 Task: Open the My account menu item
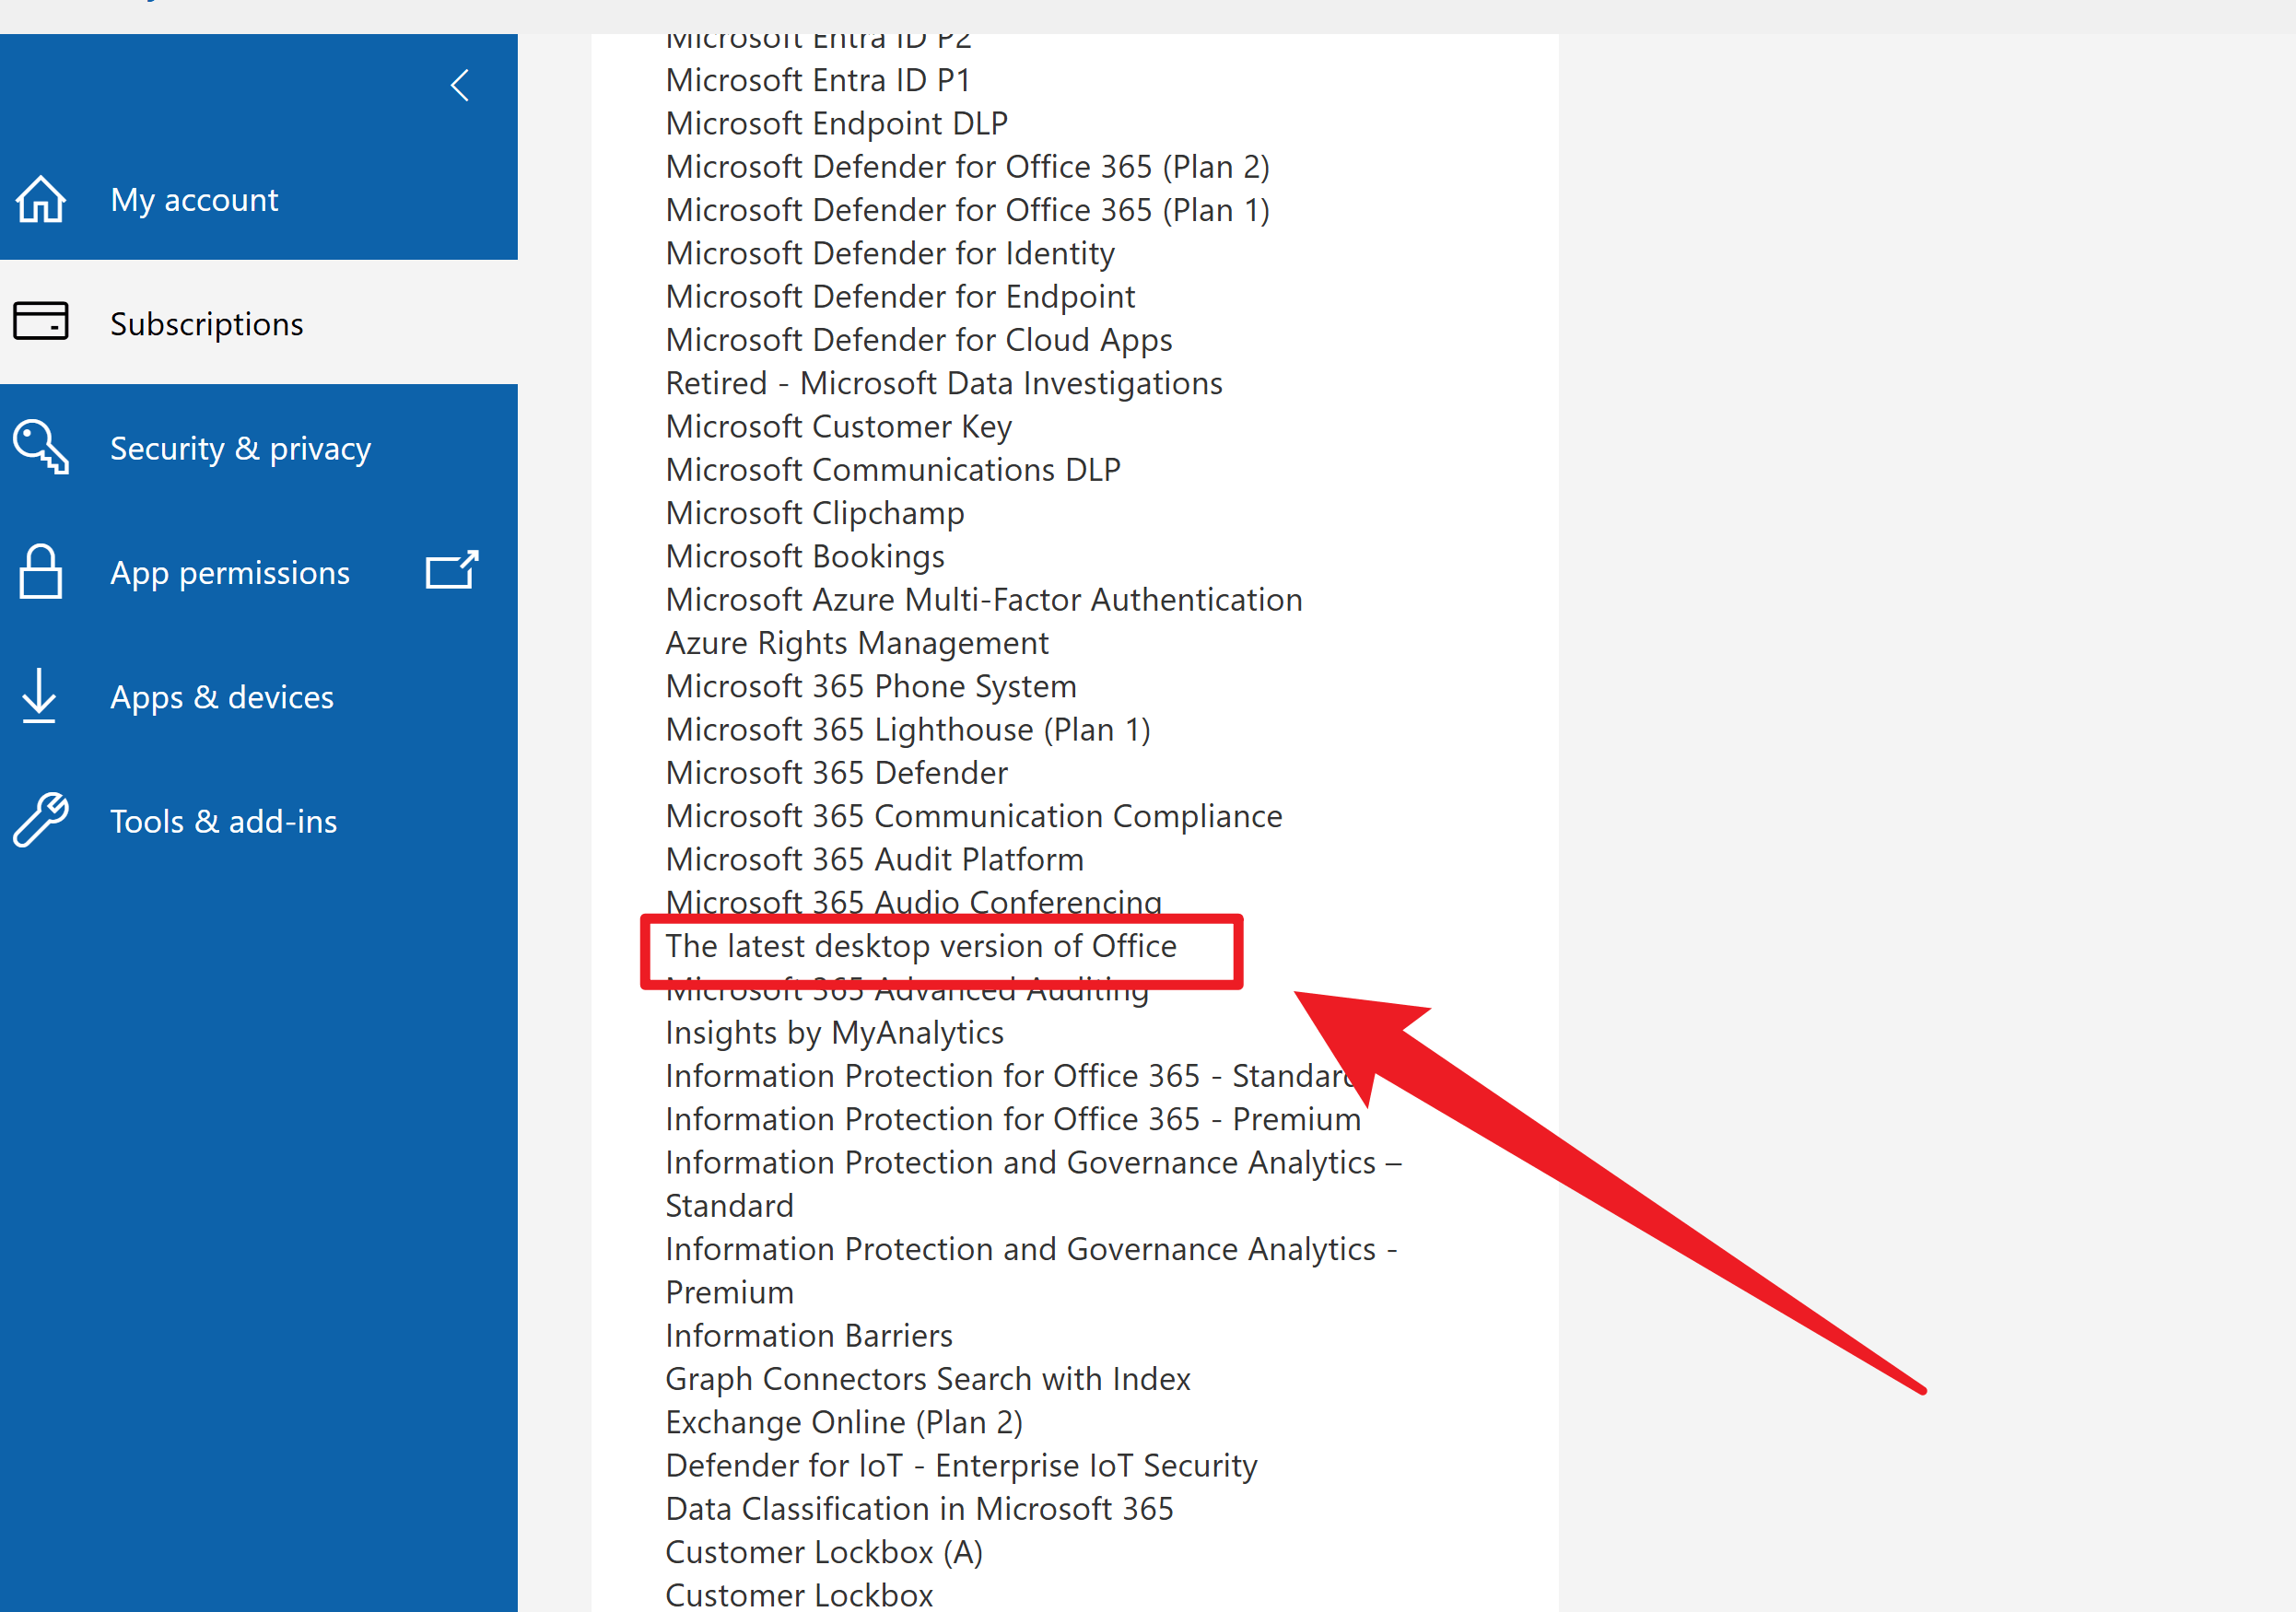[194, 200]
